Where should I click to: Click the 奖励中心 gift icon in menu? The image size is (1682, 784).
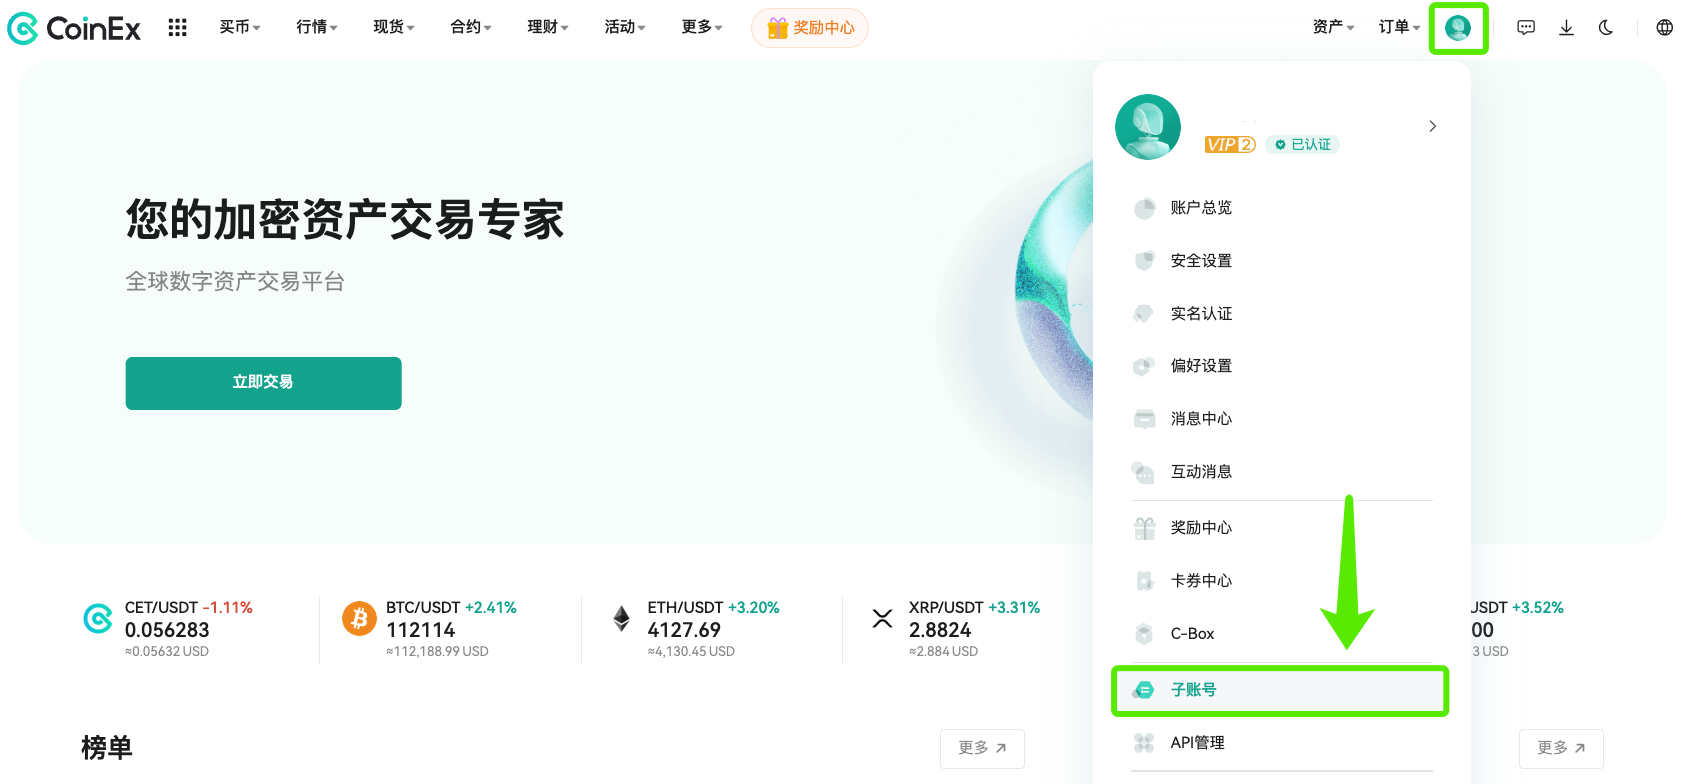[1144, 528]
